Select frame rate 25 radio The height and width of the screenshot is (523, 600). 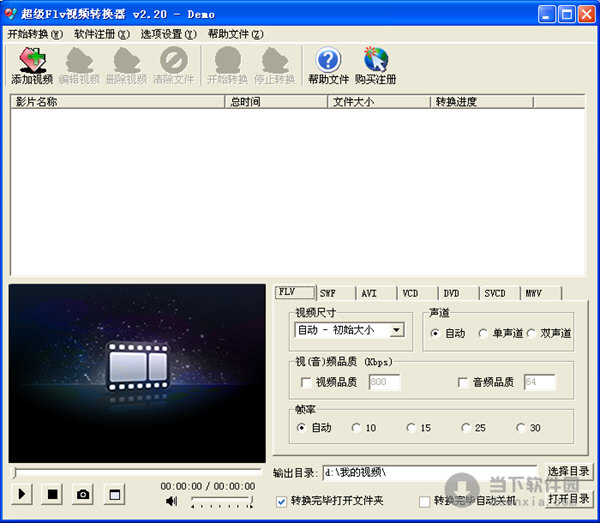coord(466,428)
